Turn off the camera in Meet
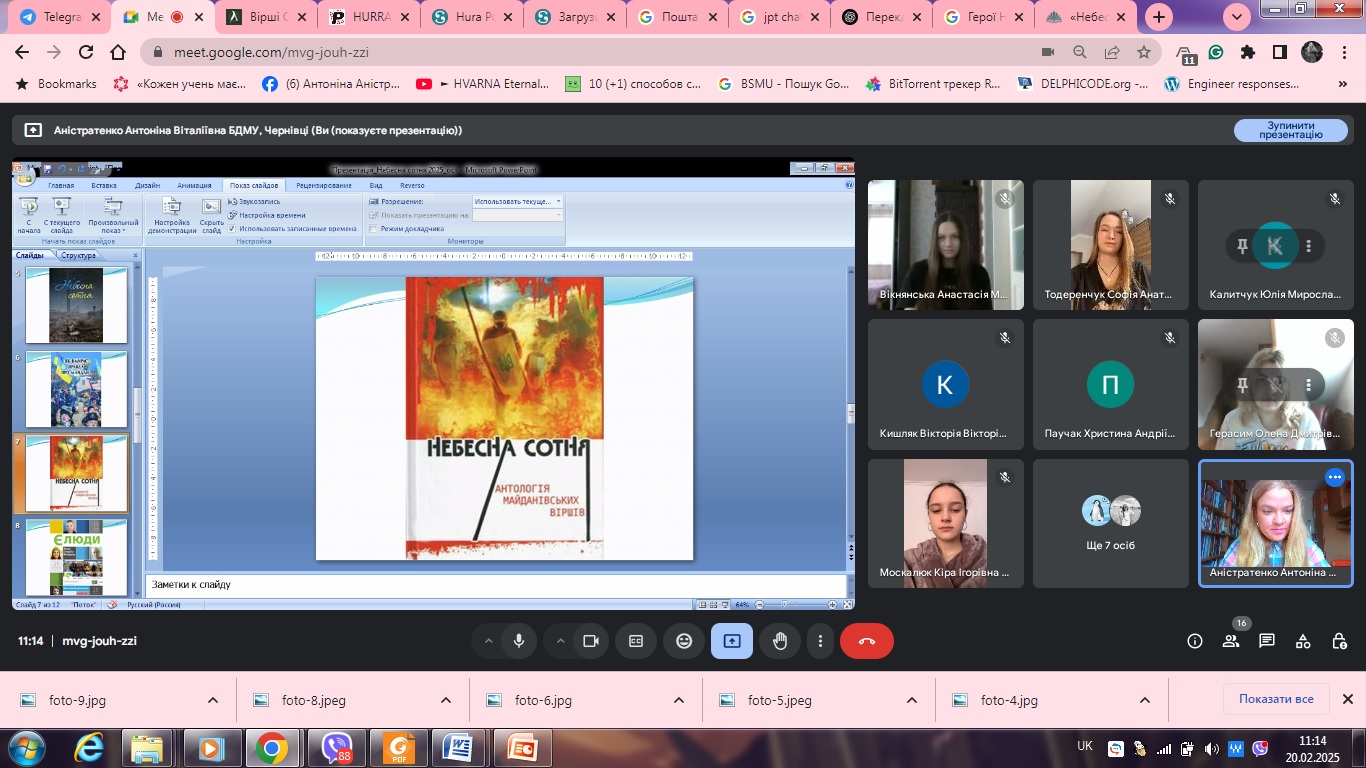The width and height of the screenshot is (1366, 768). (591, 641)
